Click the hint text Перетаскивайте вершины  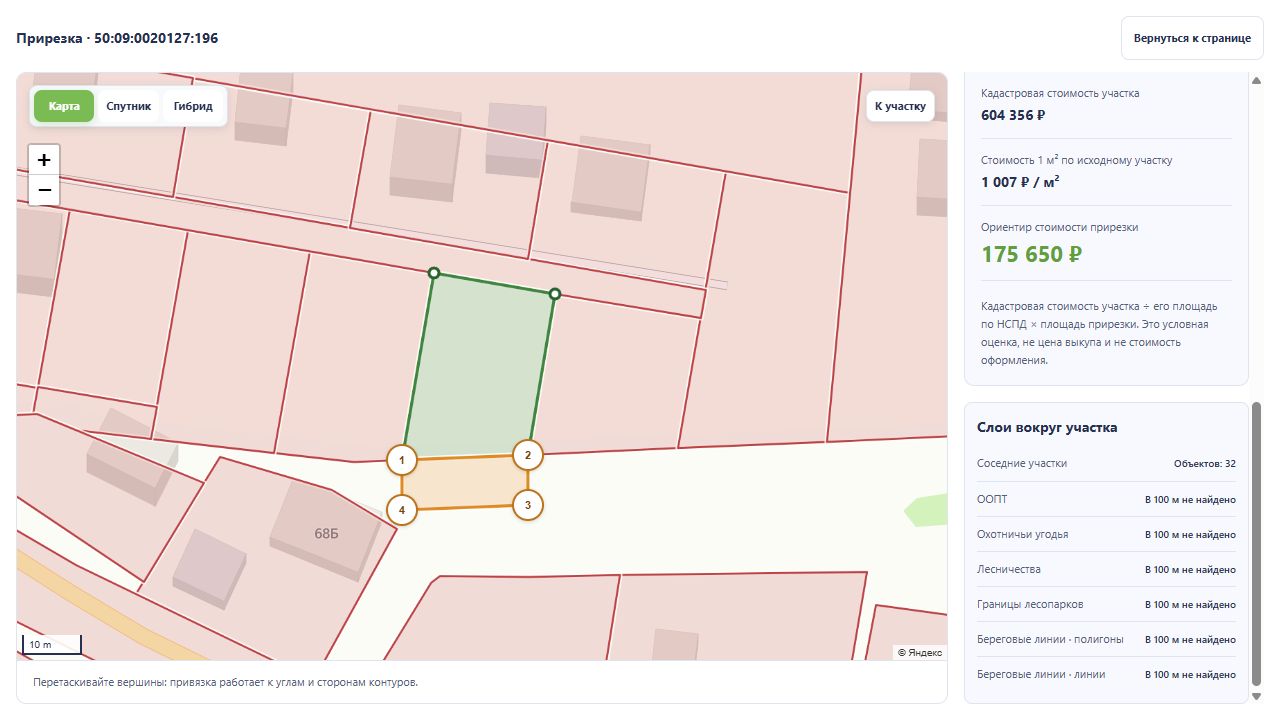pos(225,682)
